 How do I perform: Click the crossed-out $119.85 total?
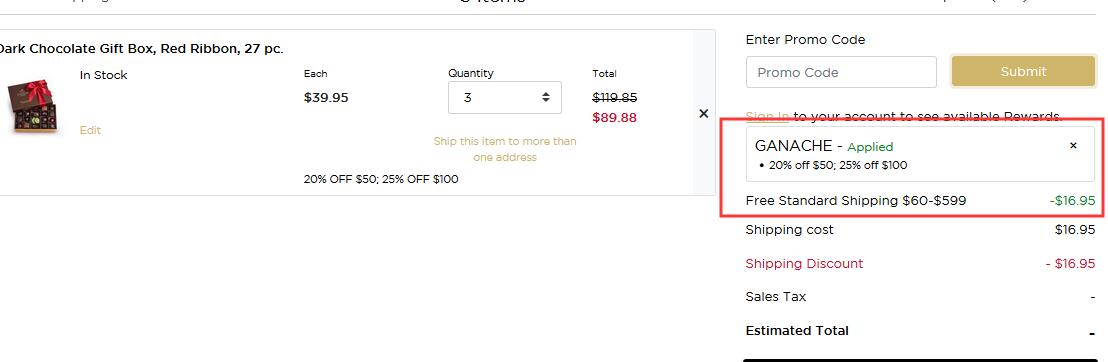614,98
